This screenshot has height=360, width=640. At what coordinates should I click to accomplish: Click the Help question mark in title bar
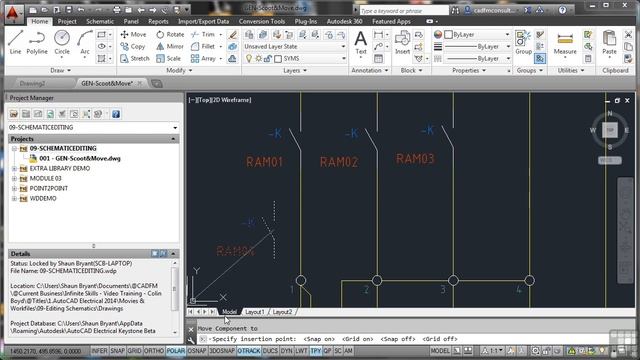pyautogui.click(x=562, y=10)
